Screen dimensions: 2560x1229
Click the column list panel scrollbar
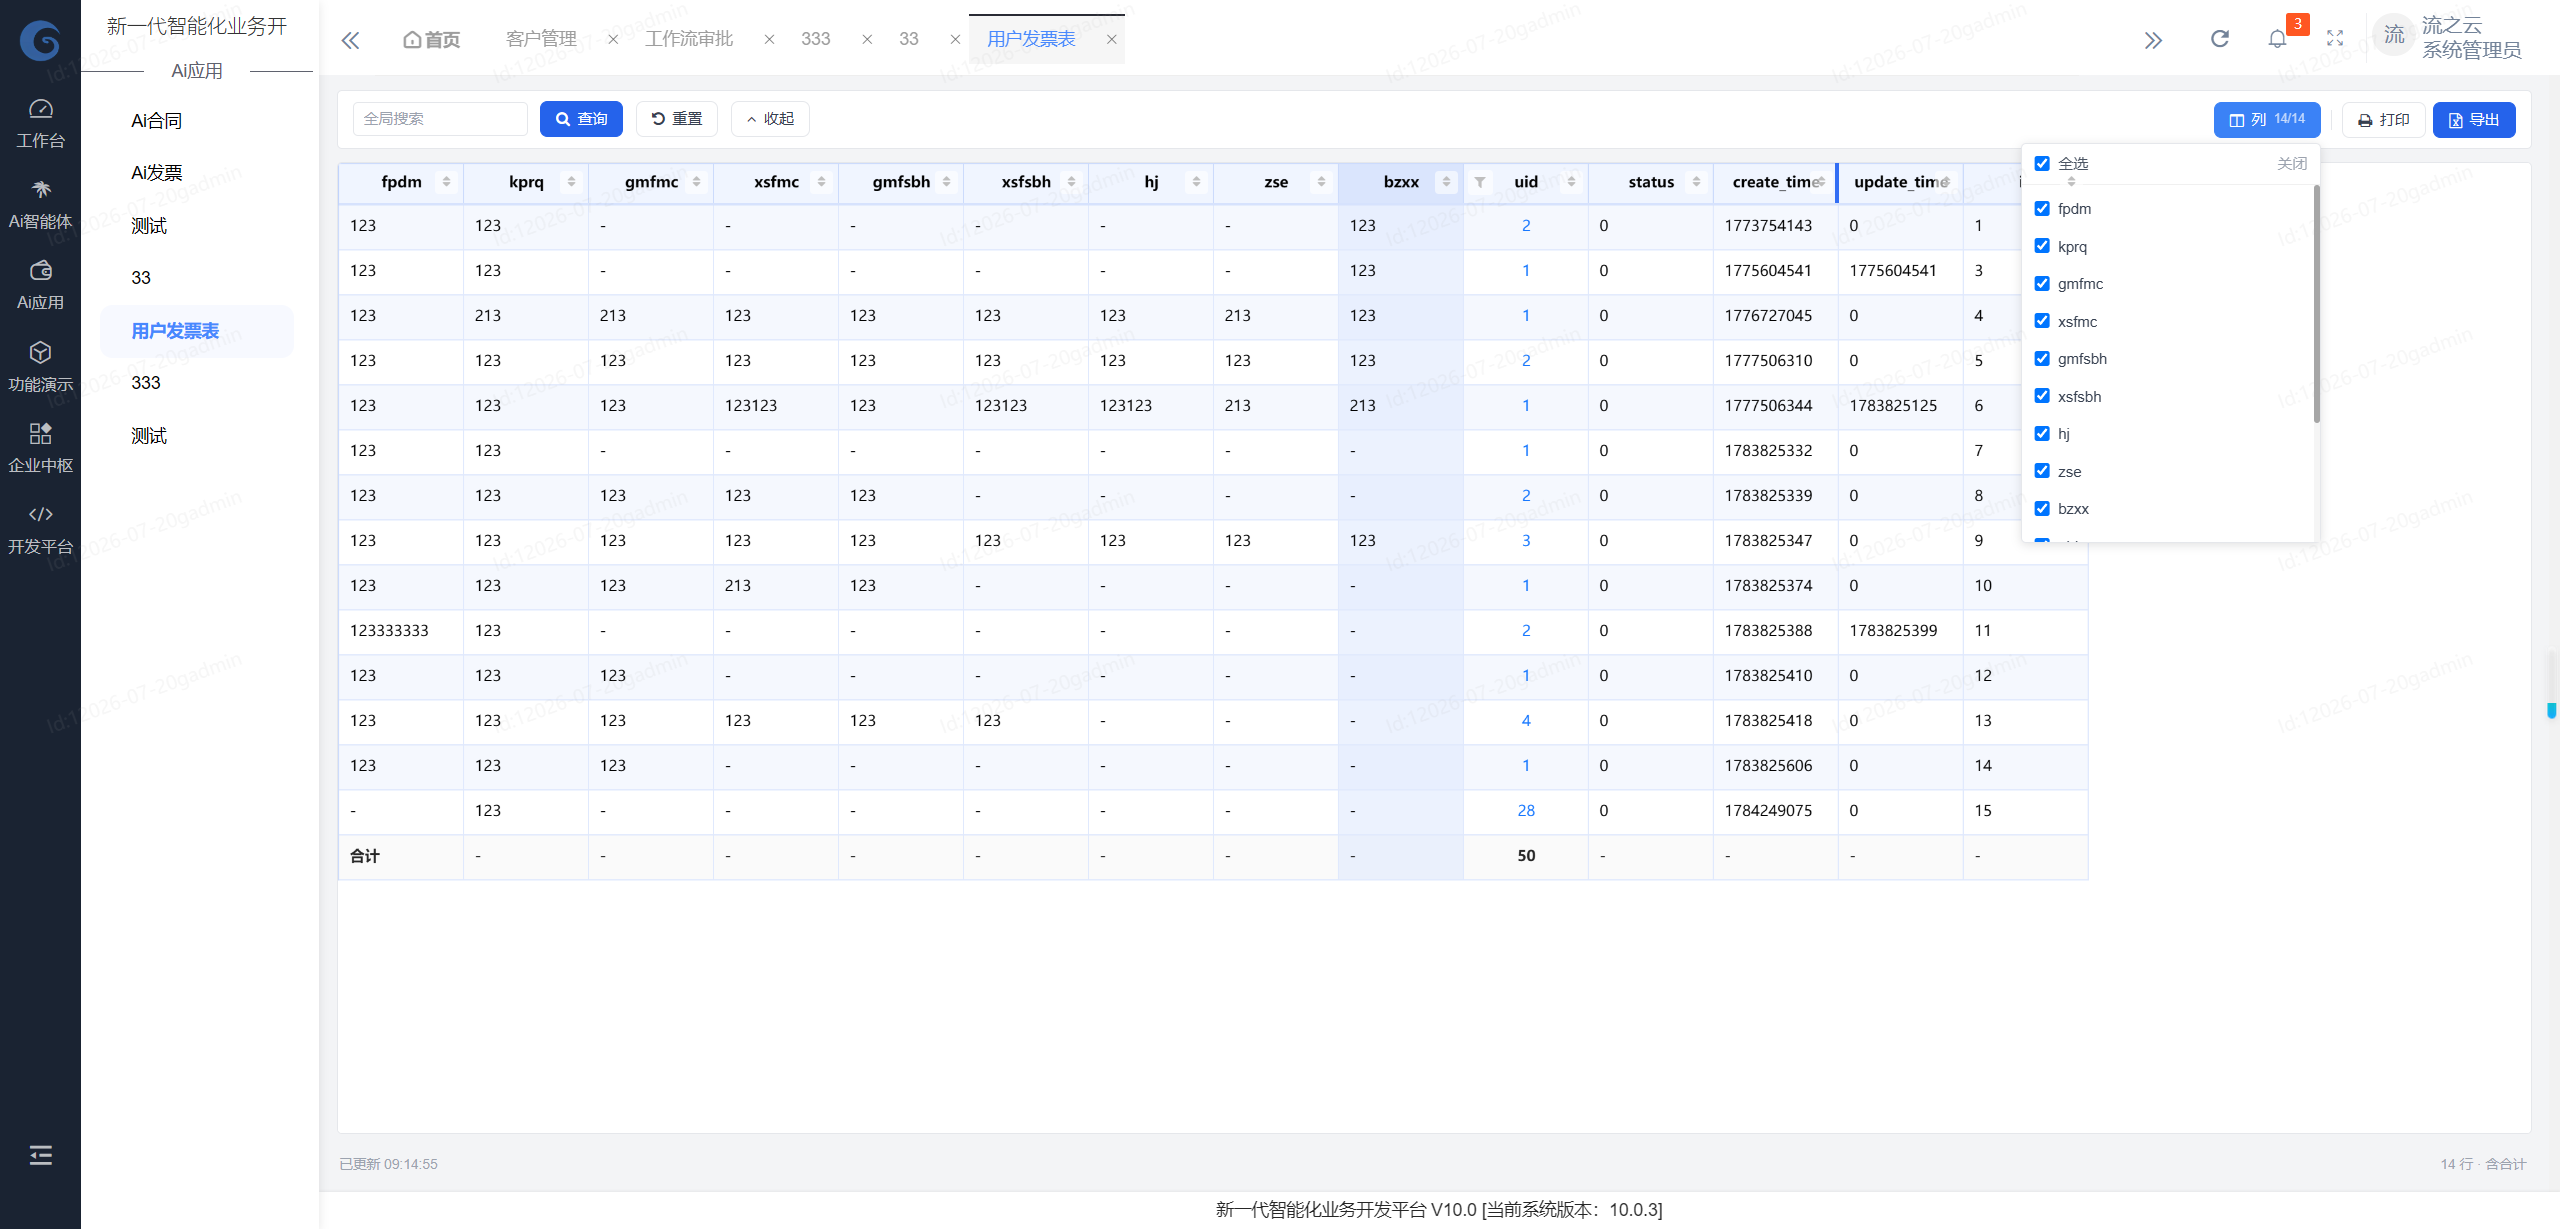[2316, 303]
